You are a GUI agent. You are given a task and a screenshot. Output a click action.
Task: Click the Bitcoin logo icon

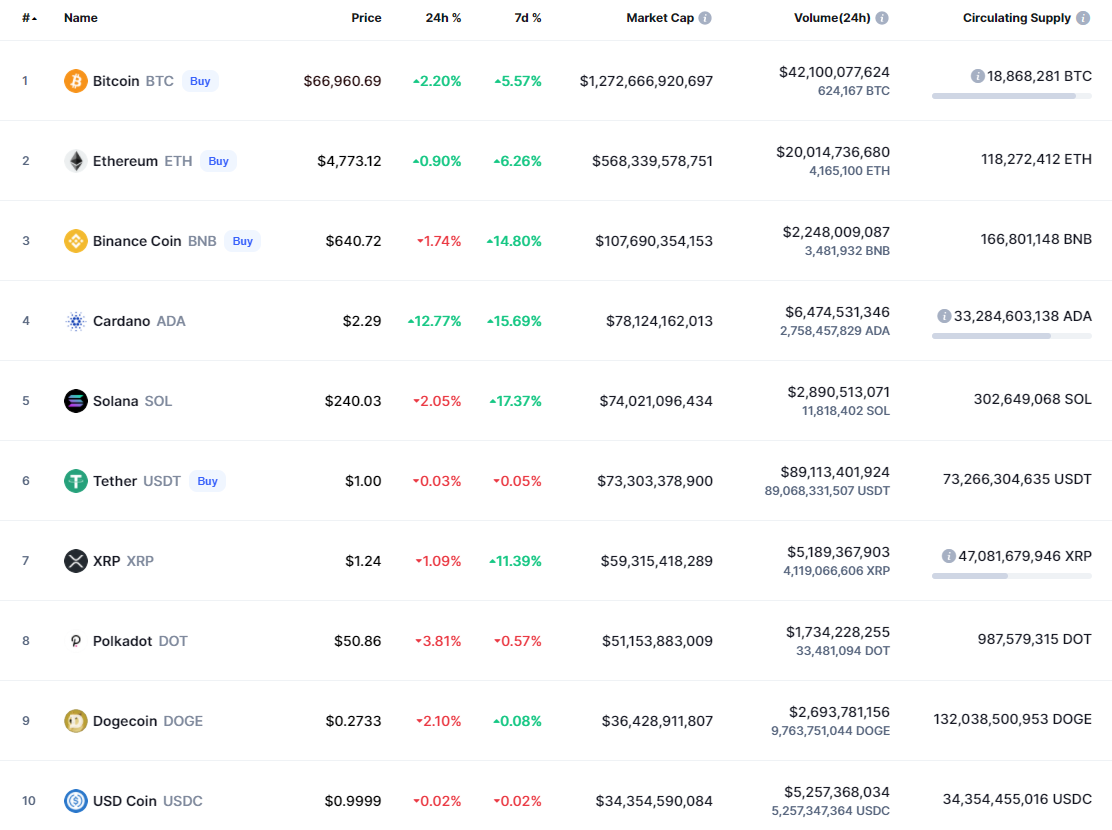[x=76, y=81]
